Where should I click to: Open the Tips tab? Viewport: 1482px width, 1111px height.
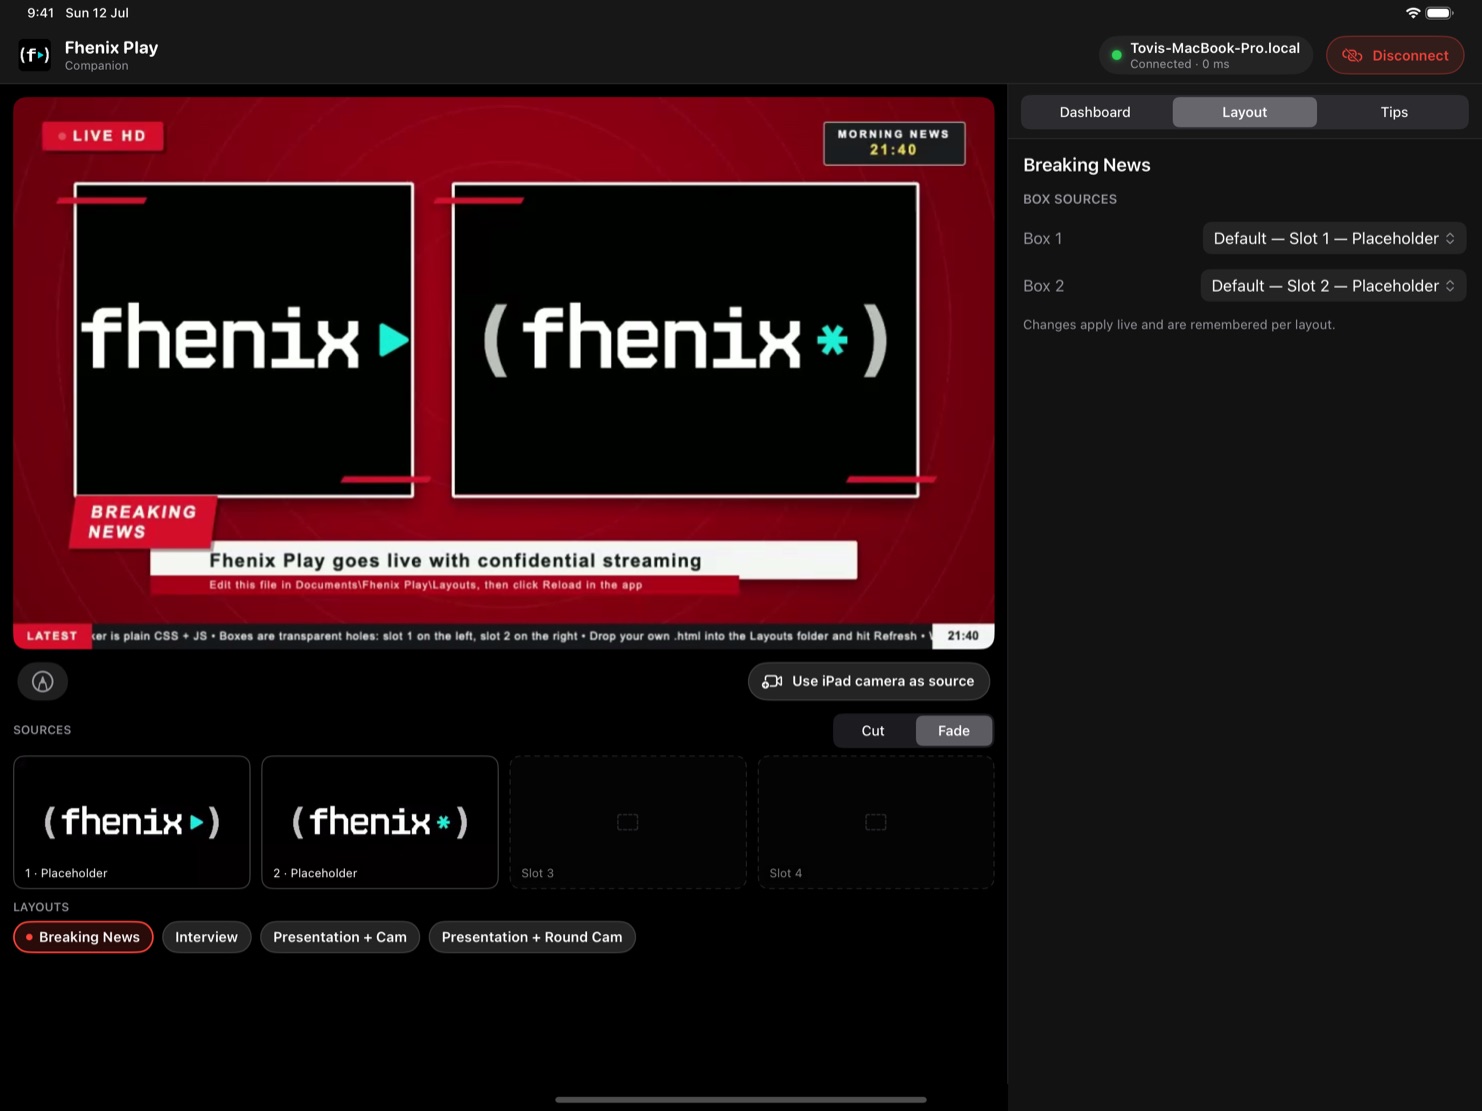pos(1394,112)
